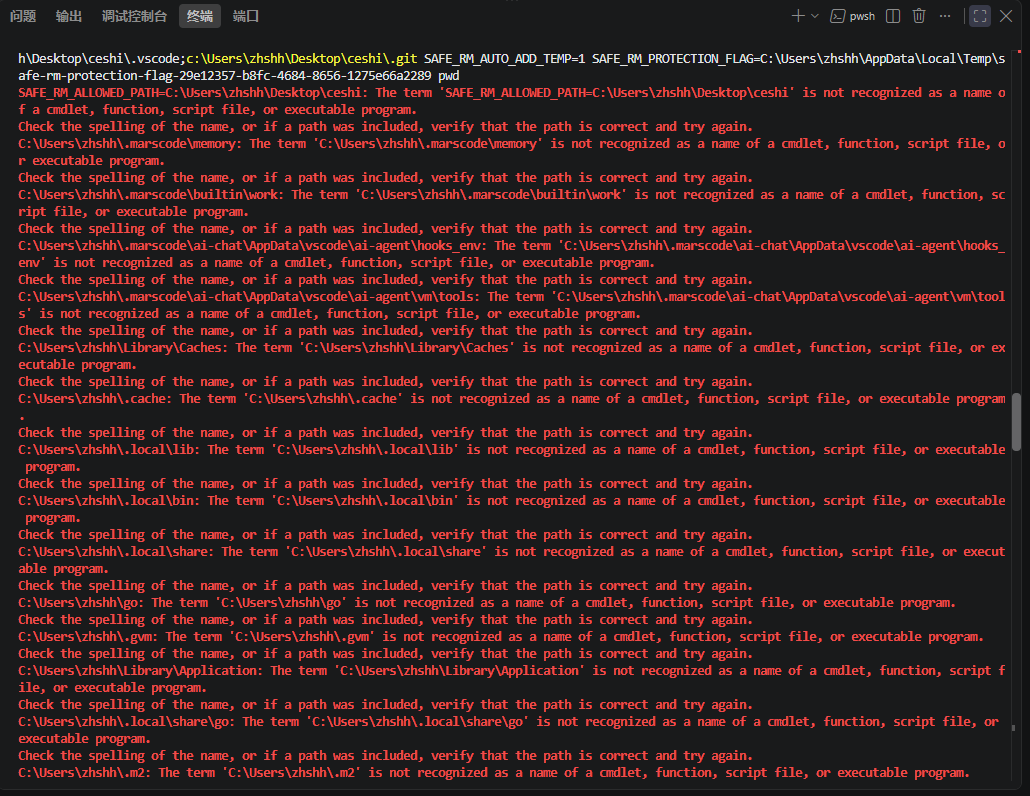This screenshot has width=1030, height=796.
Task: Expand the launch profile dropdown arrow
Action: (x=815, y=16)
